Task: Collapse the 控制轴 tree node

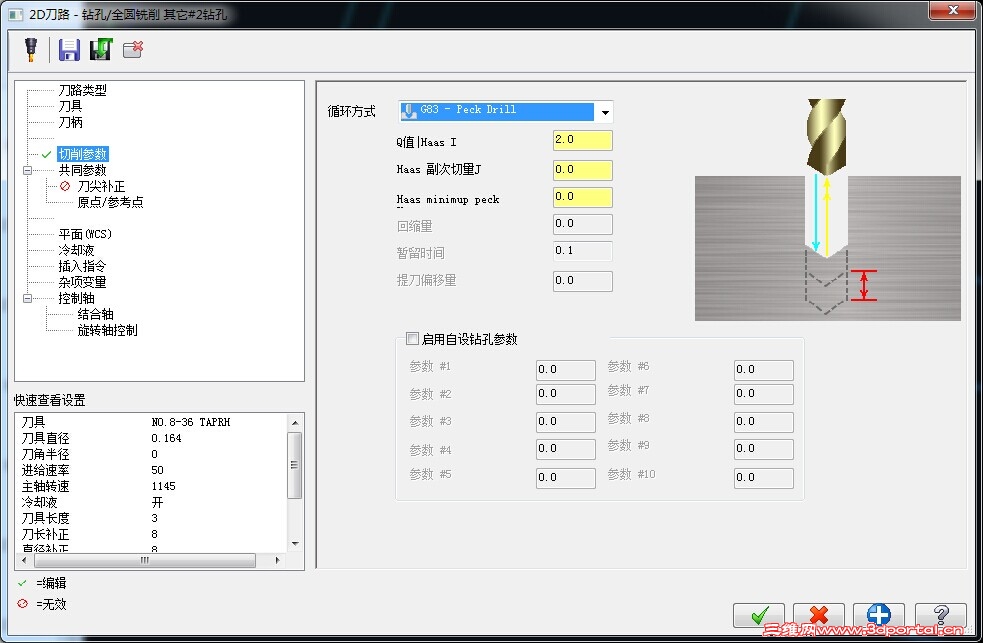Action: pos(28,298)
